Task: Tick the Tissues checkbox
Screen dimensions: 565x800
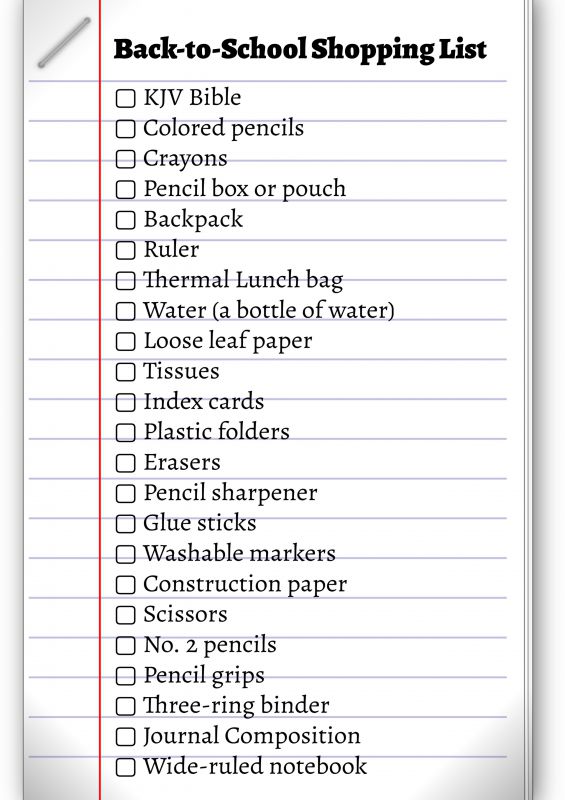Action: point(126,372)
